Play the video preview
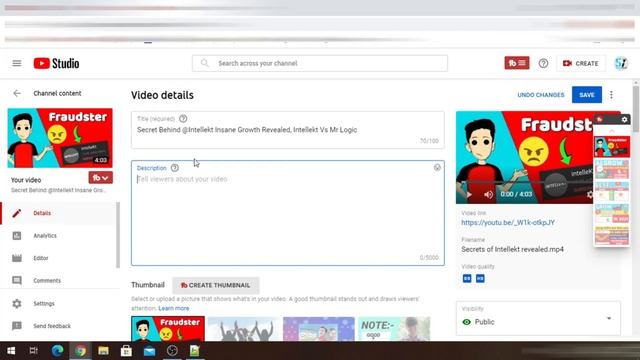 tap(469, 194)
